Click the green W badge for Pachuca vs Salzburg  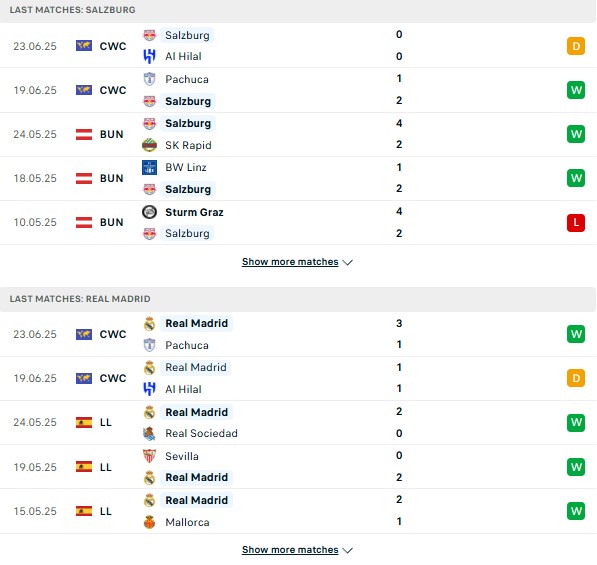[x=576, y=90]
